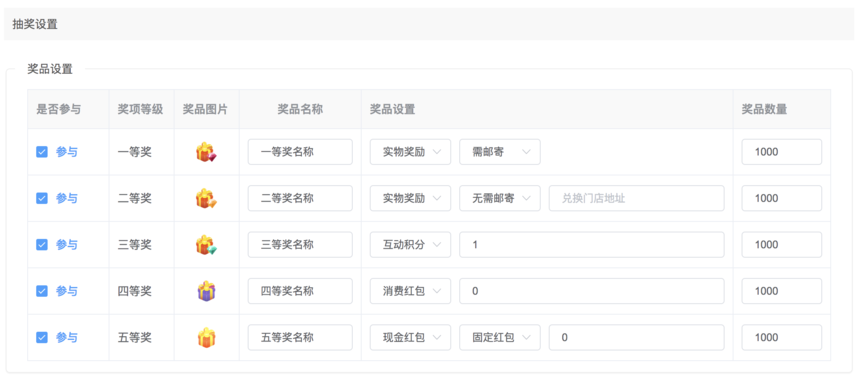Open the 无需邮寄 shipping dropdown
This screenshot has width=860, height=381.
coord(500,198)
